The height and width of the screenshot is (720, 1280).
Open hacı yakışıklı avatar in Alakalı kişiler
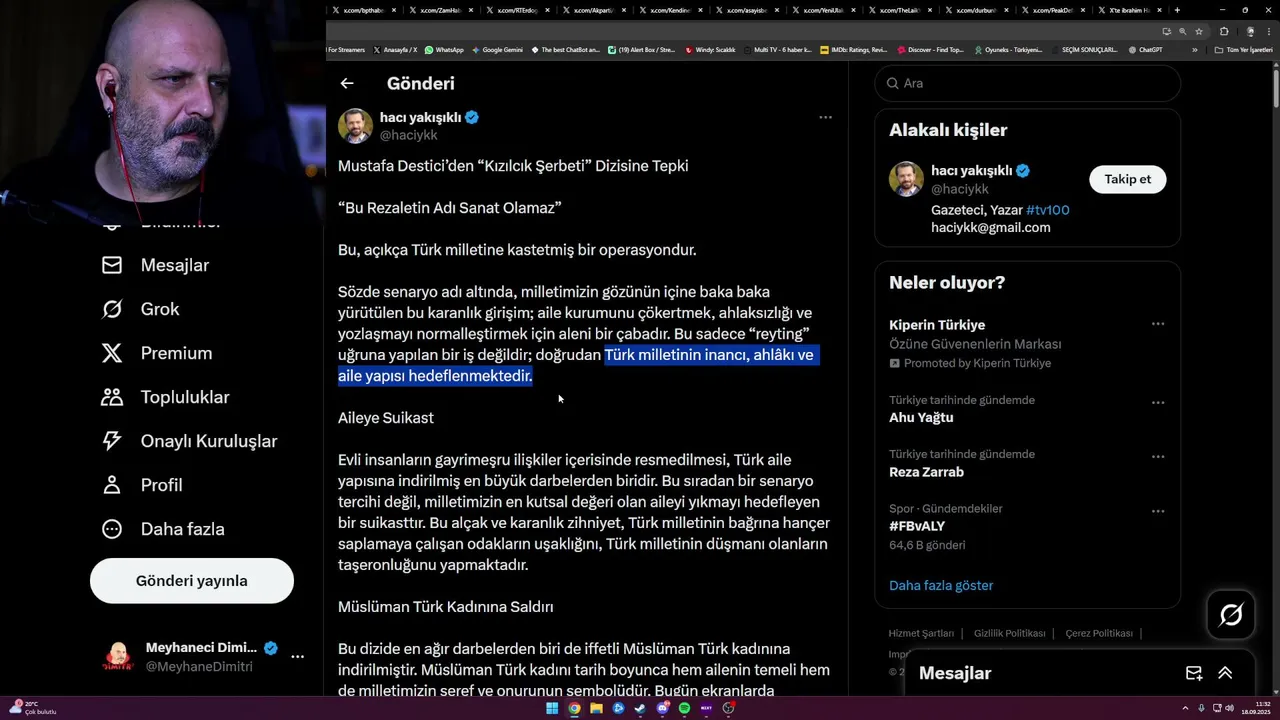click(x=906, y=179)
